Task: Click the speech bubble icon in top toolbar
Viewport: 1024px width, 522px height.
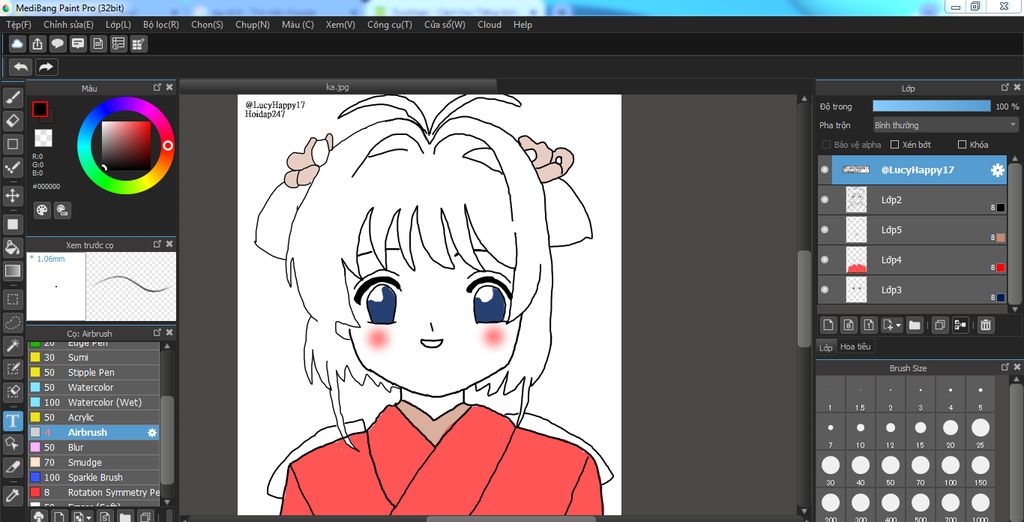Action: pos(57,44)
